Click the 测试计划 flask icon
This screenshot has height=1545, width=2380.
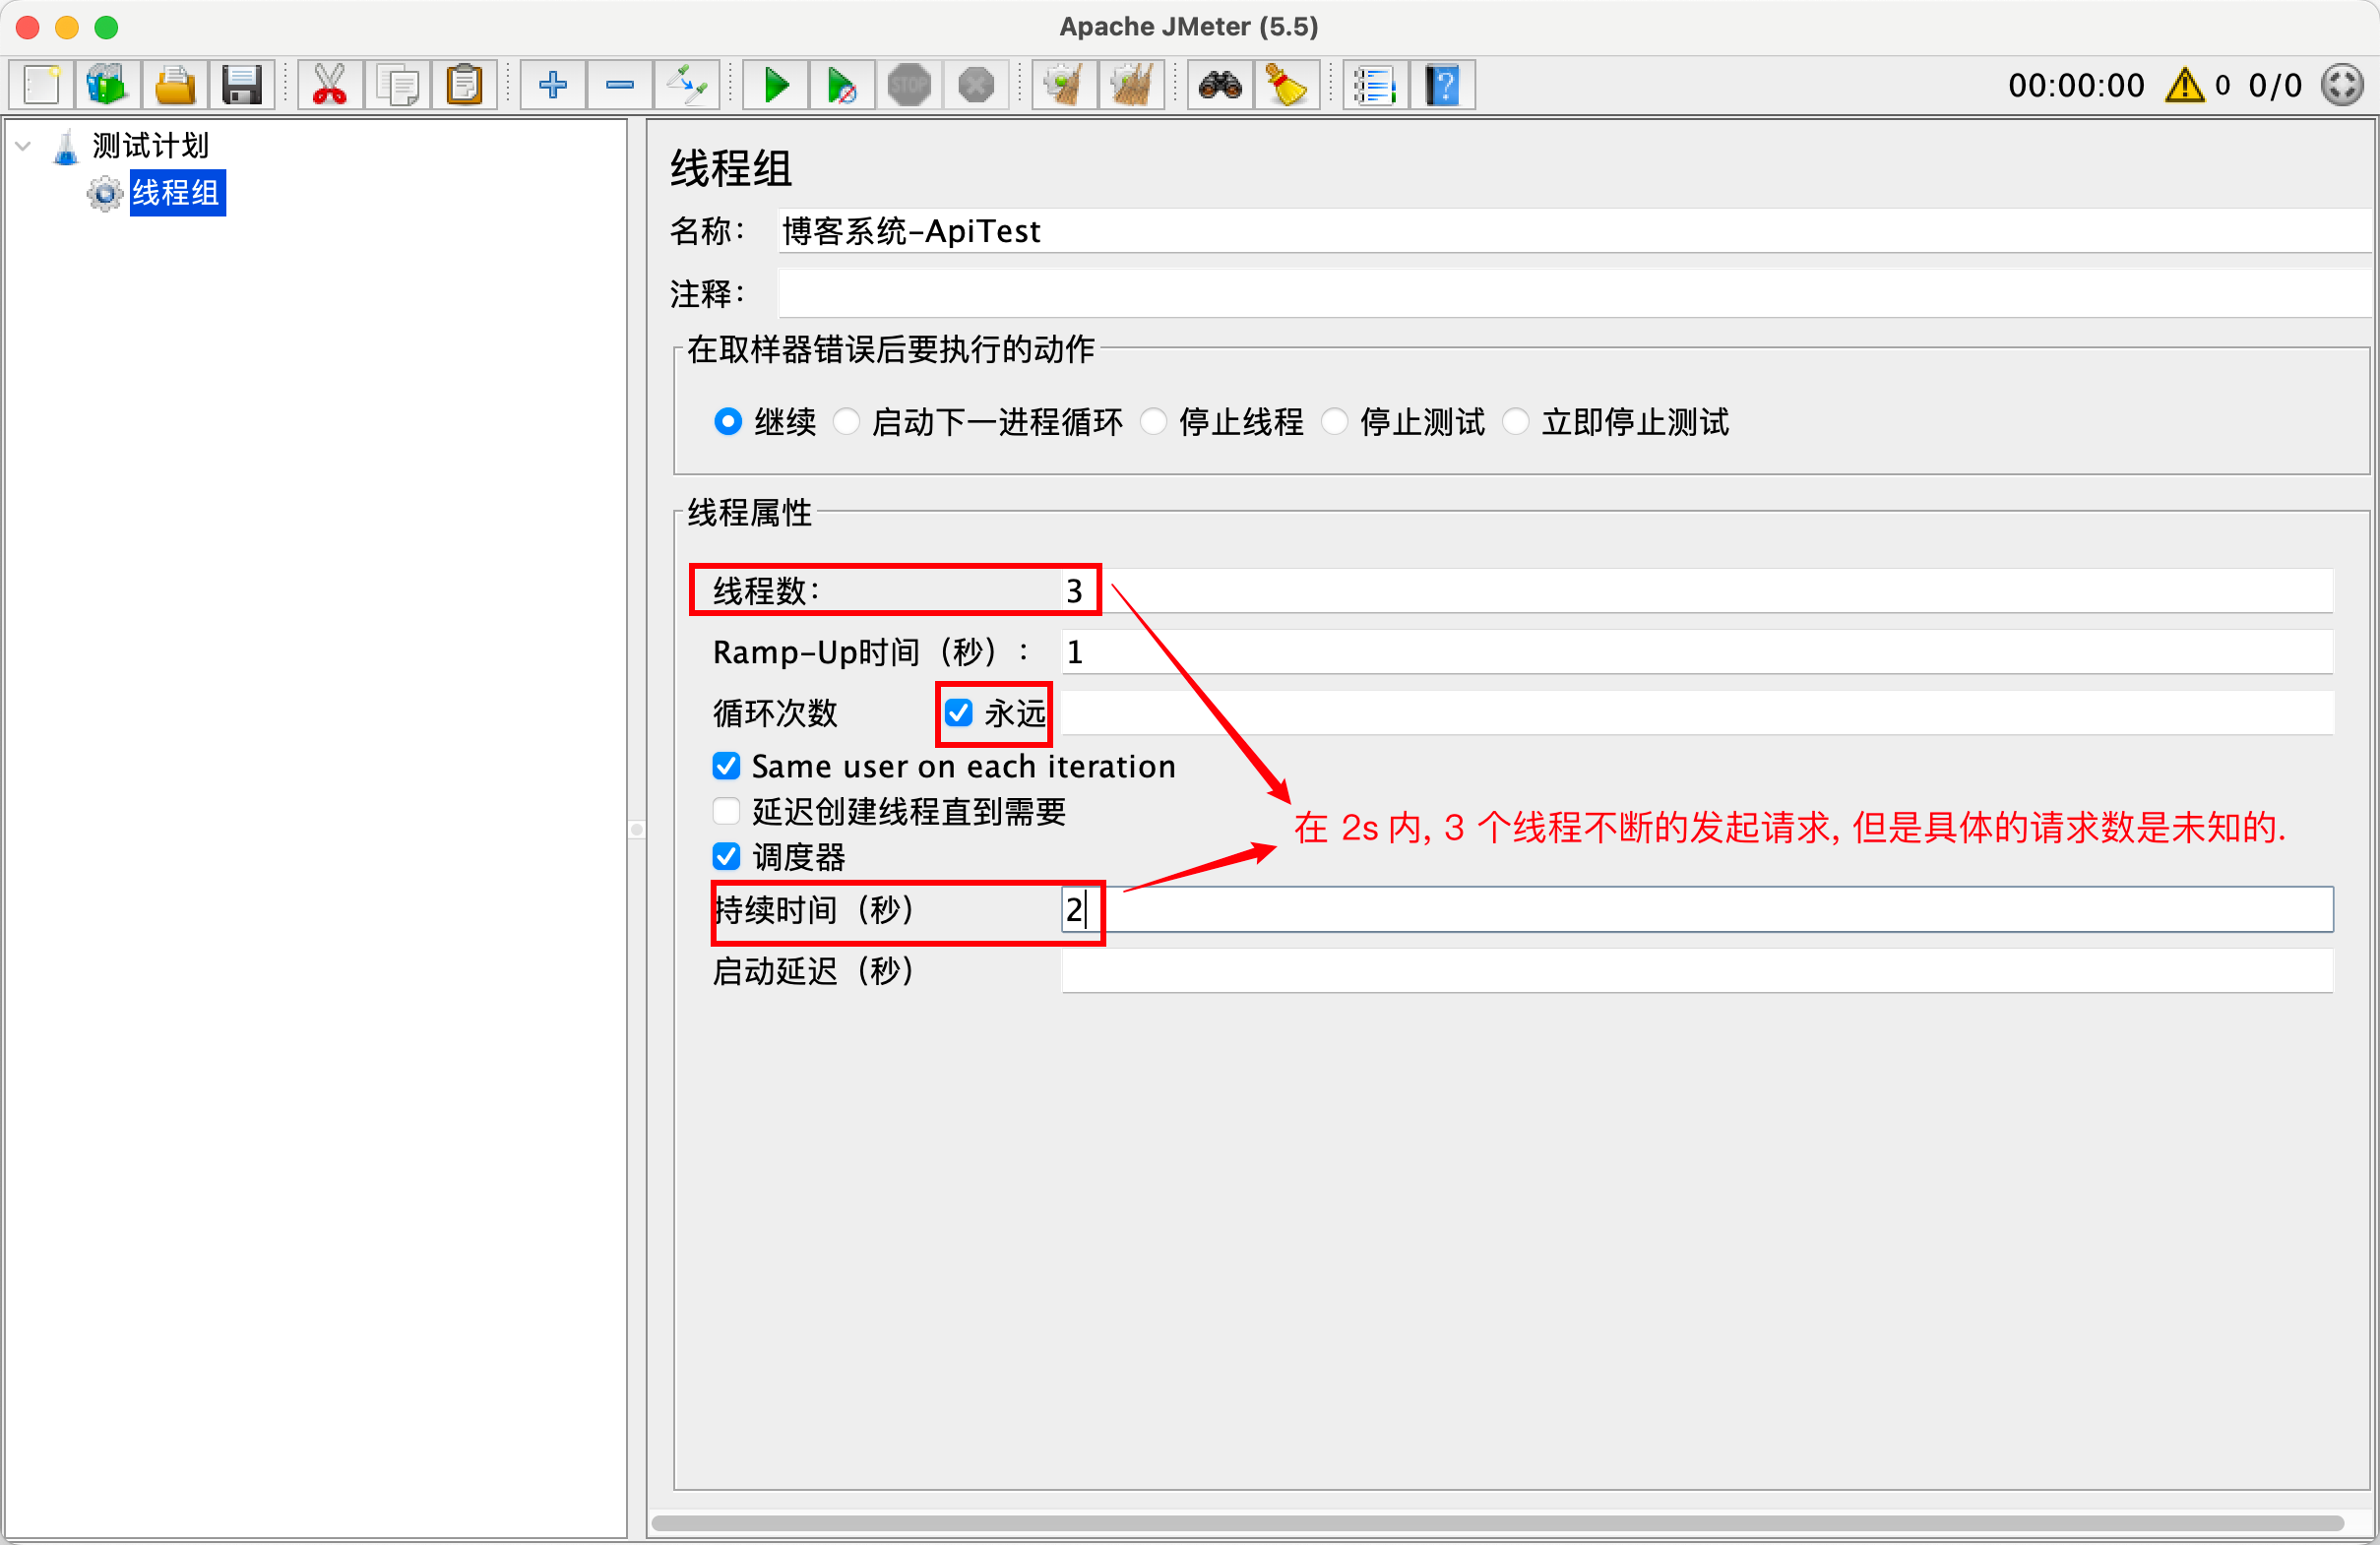click(x=66, y=146)
